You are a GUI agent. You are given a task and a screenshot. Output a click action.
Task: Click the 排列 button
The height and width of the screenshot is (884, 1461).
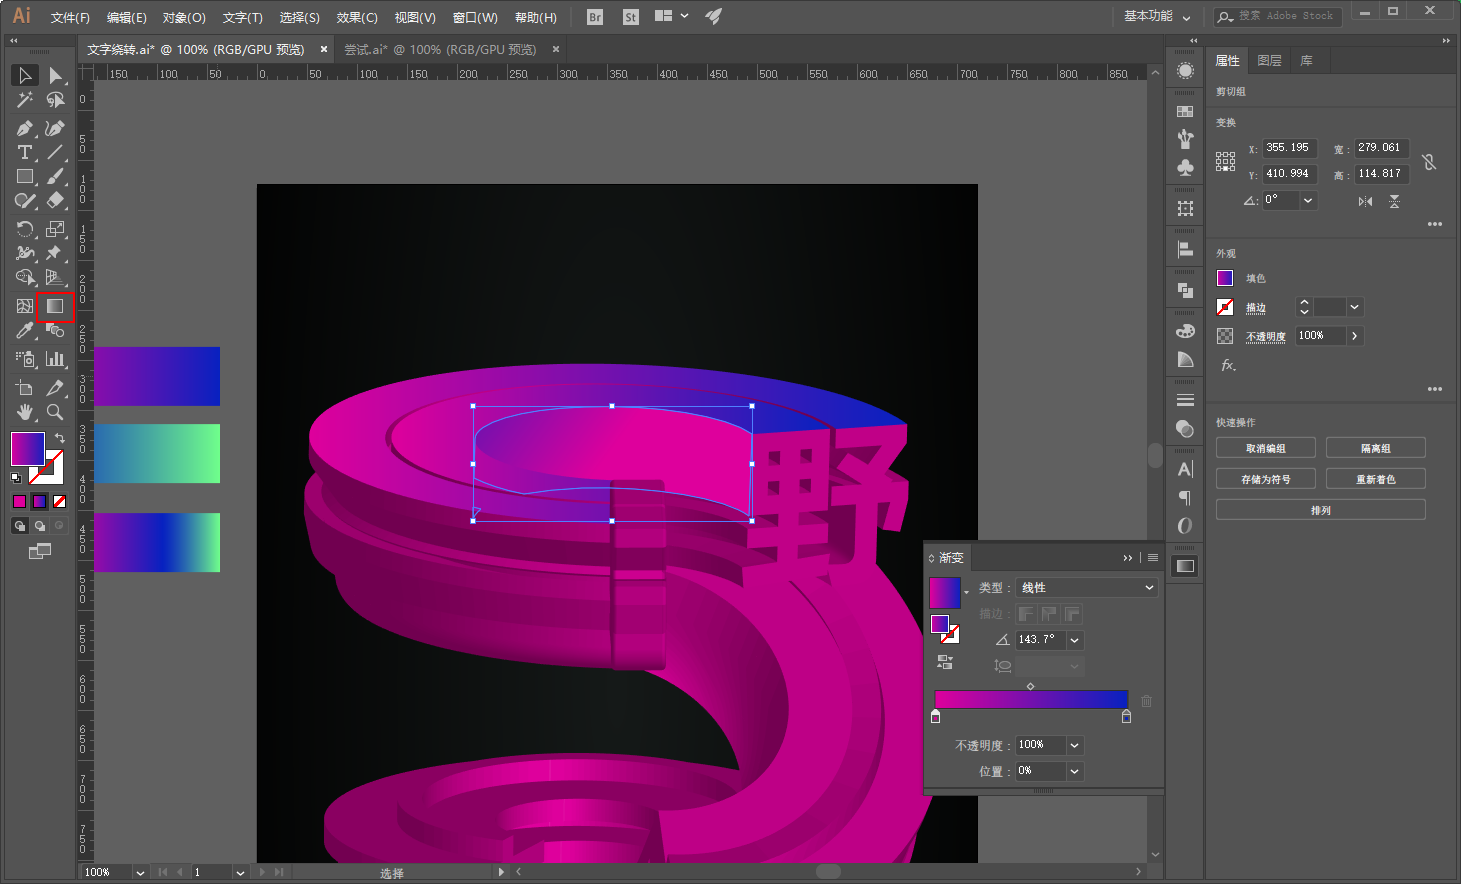(x=1321, y=510)
